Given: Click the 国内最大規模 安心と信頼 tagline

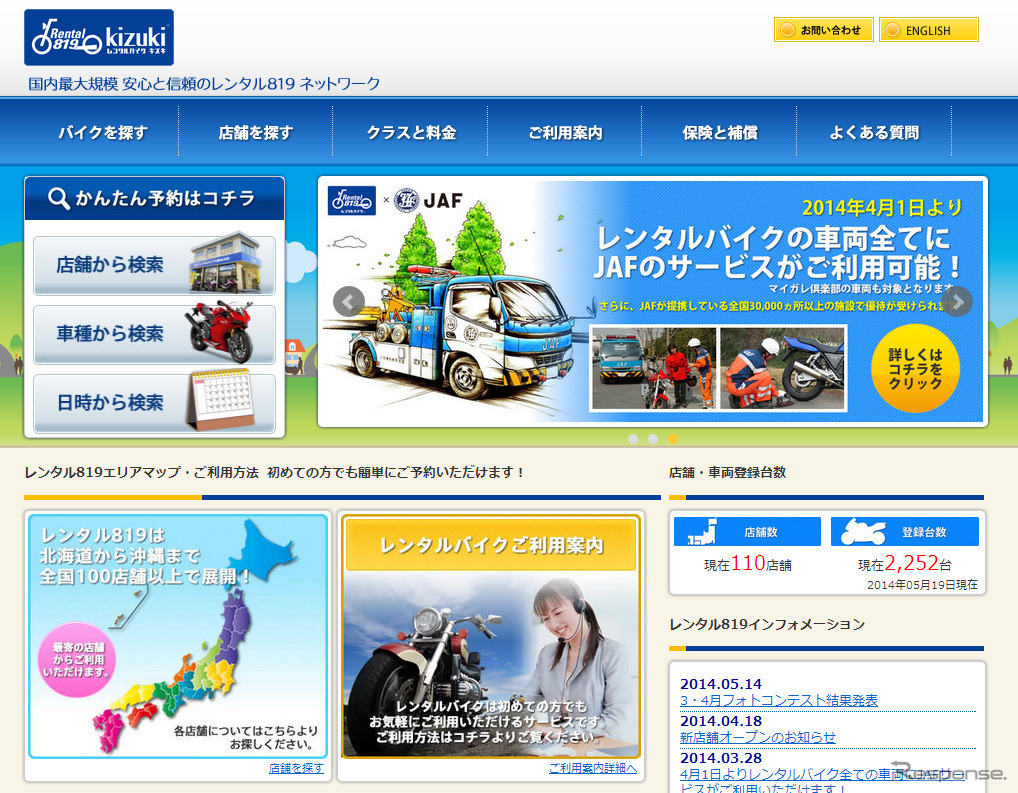Looking at the screenshot, I should pos(203,84).
